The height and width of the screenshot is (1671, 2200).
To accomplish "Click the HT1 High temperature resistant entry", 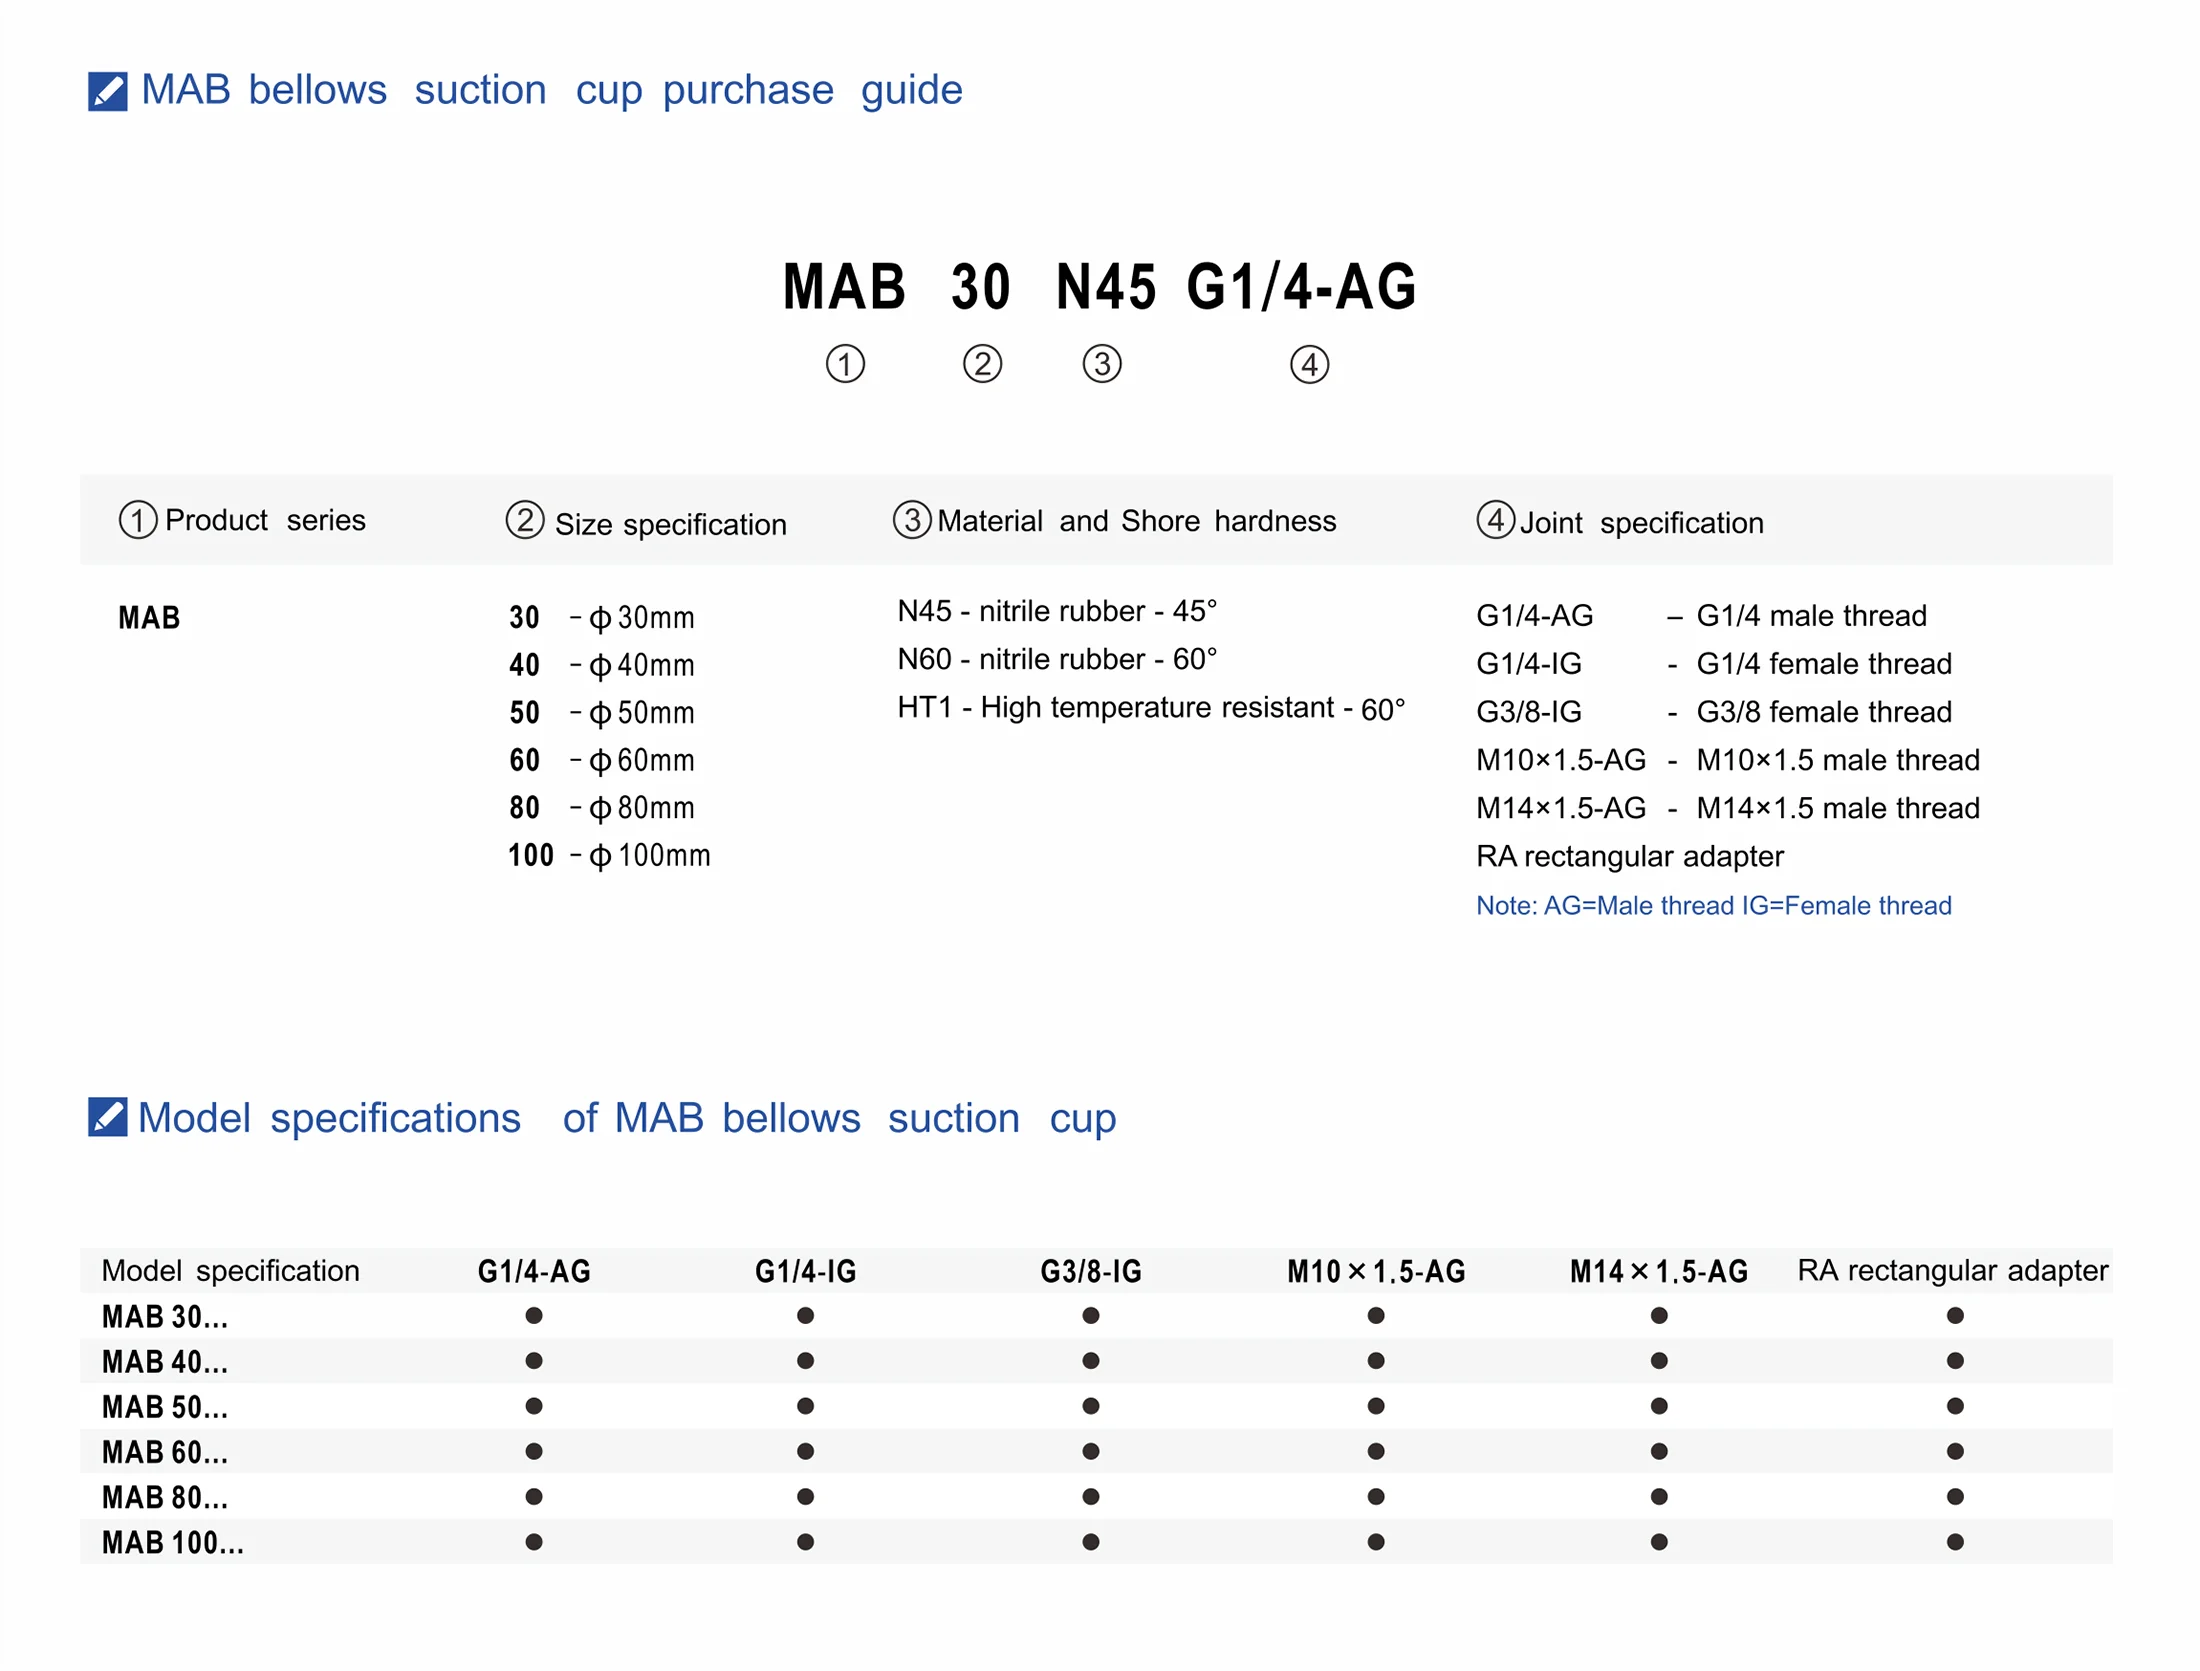I will tap(1150, 708).
